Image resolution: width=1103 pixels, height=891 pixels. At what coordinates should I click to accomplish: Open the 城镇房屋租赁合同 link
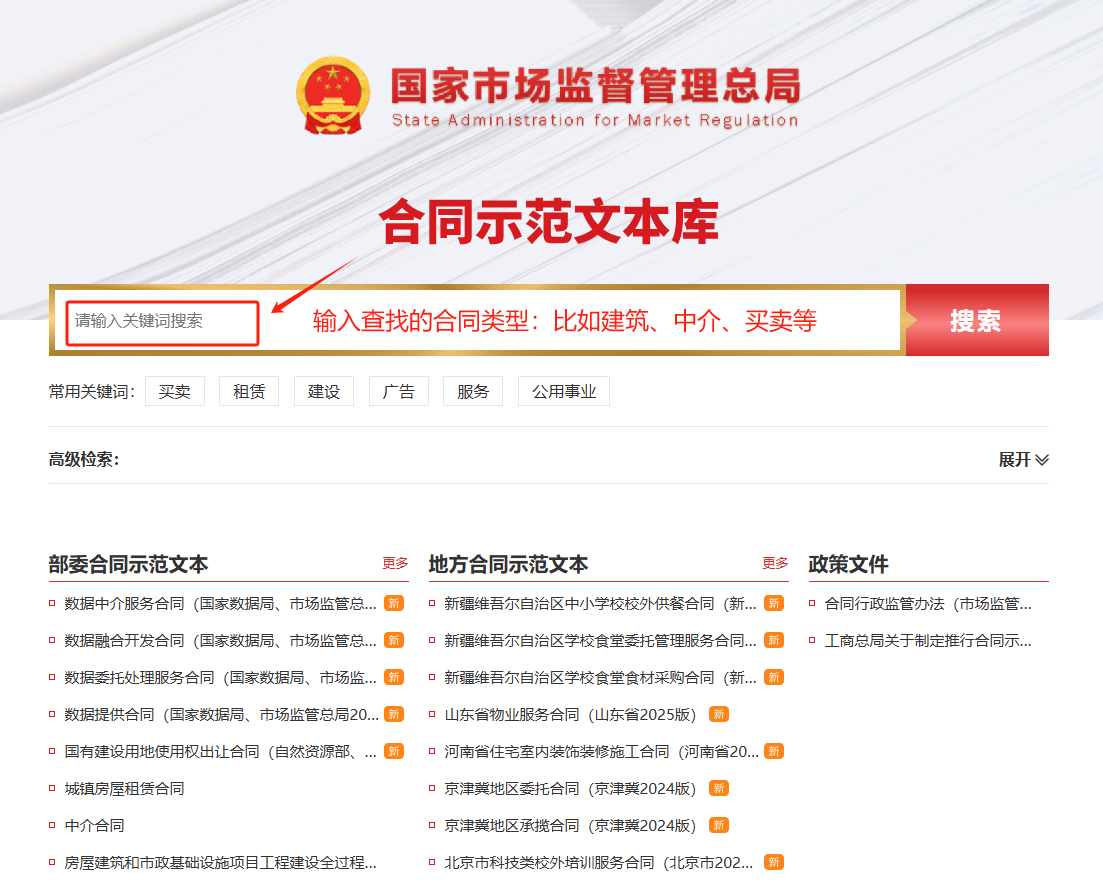(124, 788)
